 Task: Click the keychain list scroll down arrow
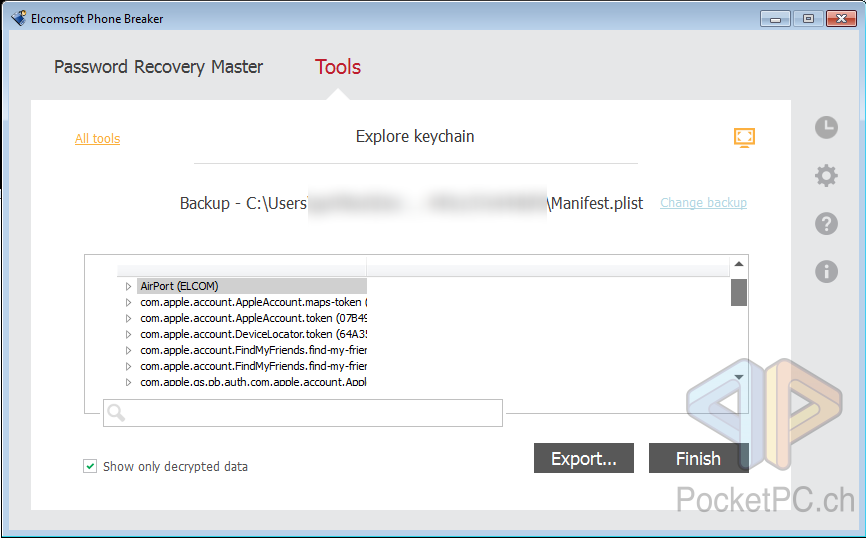pyautogui.click(x=738, y=377)
